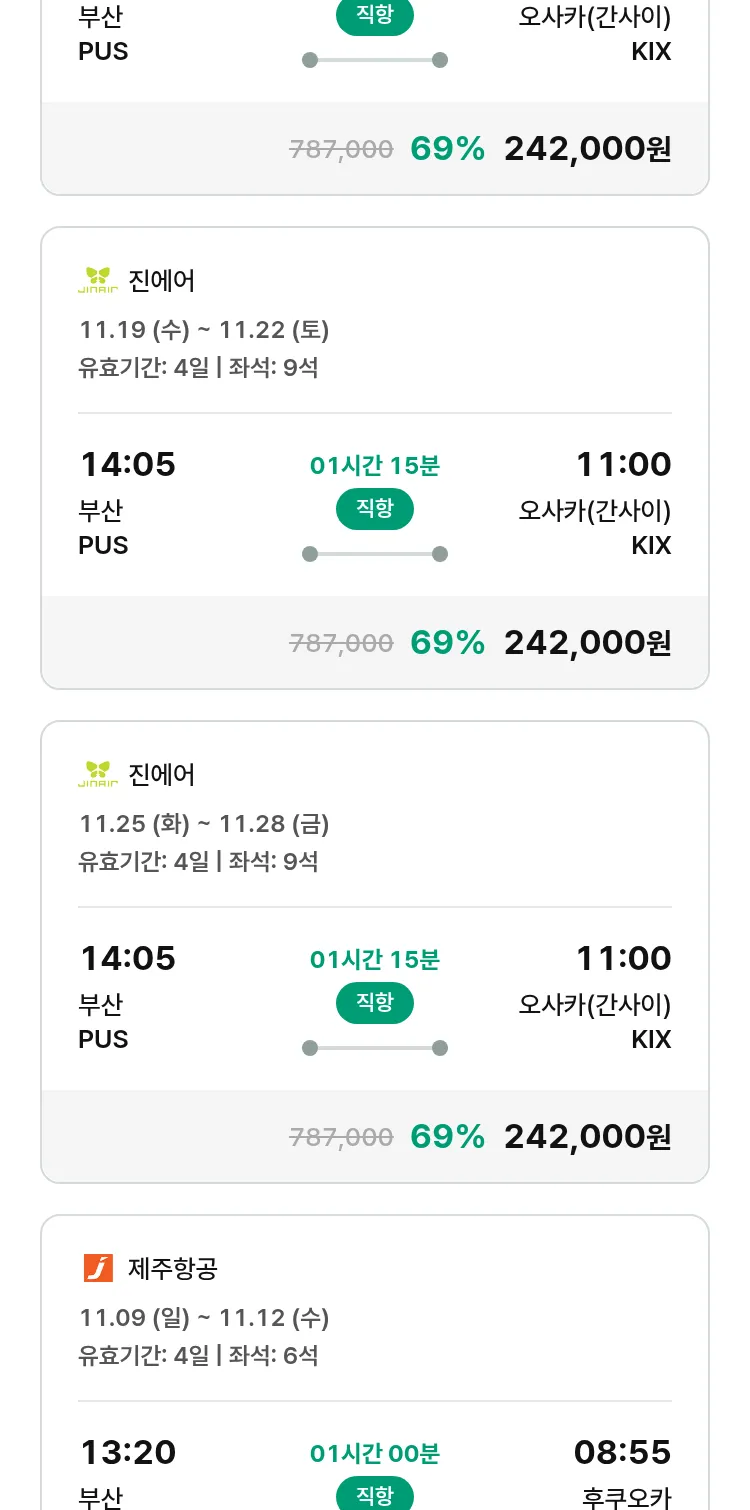Tap the 직항 badge on the 11.19 flight
The height and width of the screenshot is (1510, 750).
375,509
